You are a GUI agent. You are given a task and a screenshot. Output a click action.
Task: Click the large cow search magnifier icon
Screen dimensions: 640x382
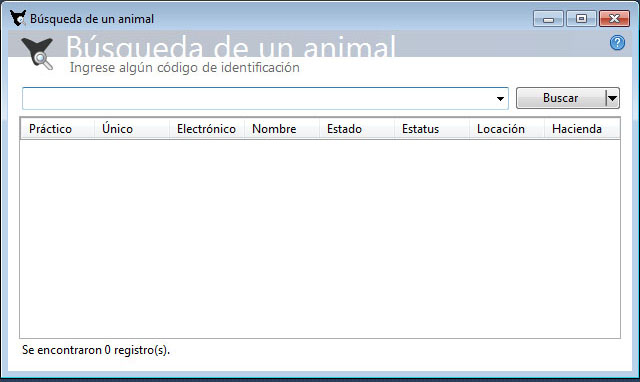38,54
